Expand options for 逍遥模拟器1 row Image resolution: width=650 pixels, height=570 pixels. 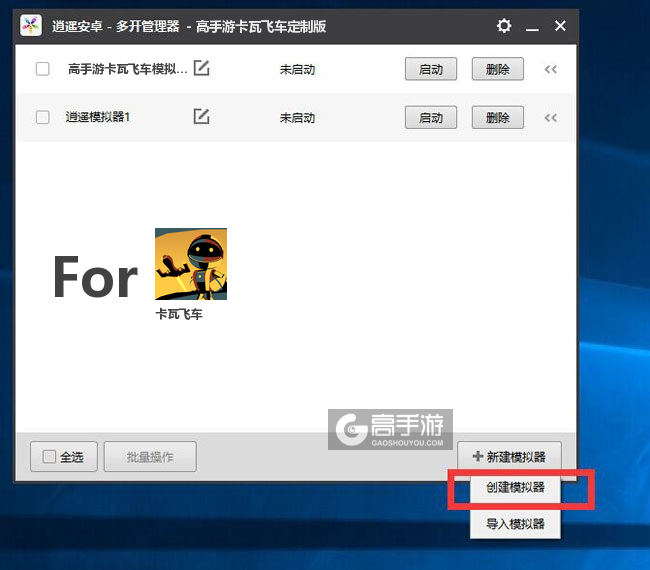(x=551, y=118)
